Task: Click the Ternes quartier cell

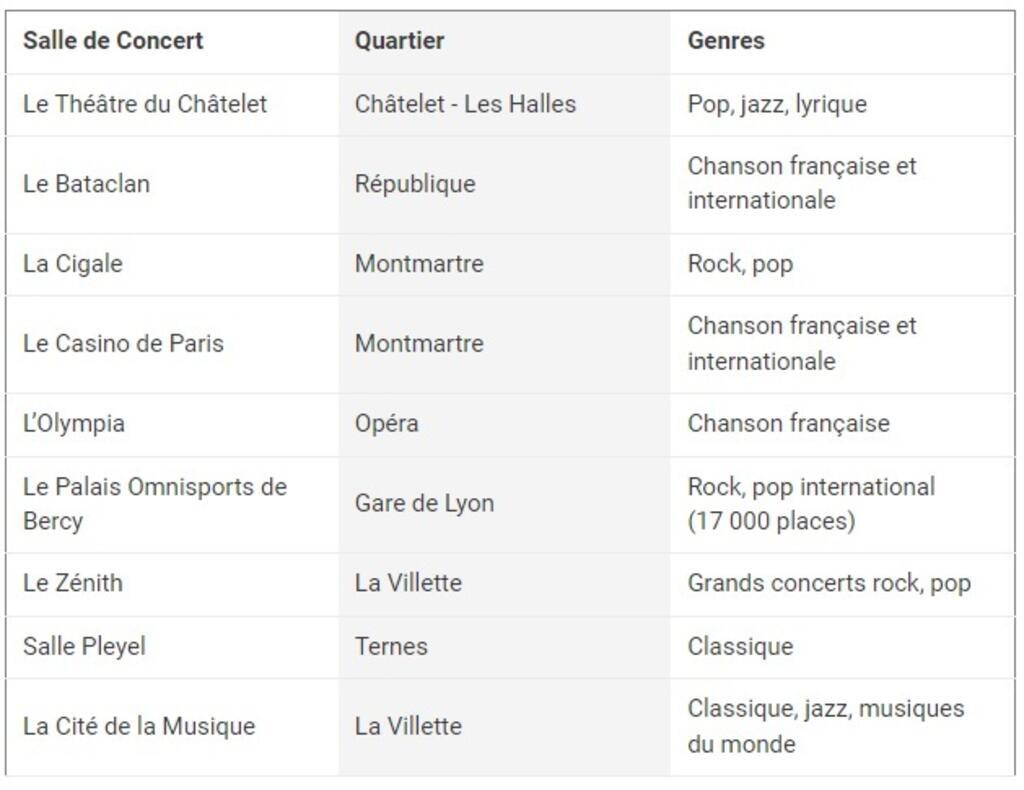Action: point(504,647)
